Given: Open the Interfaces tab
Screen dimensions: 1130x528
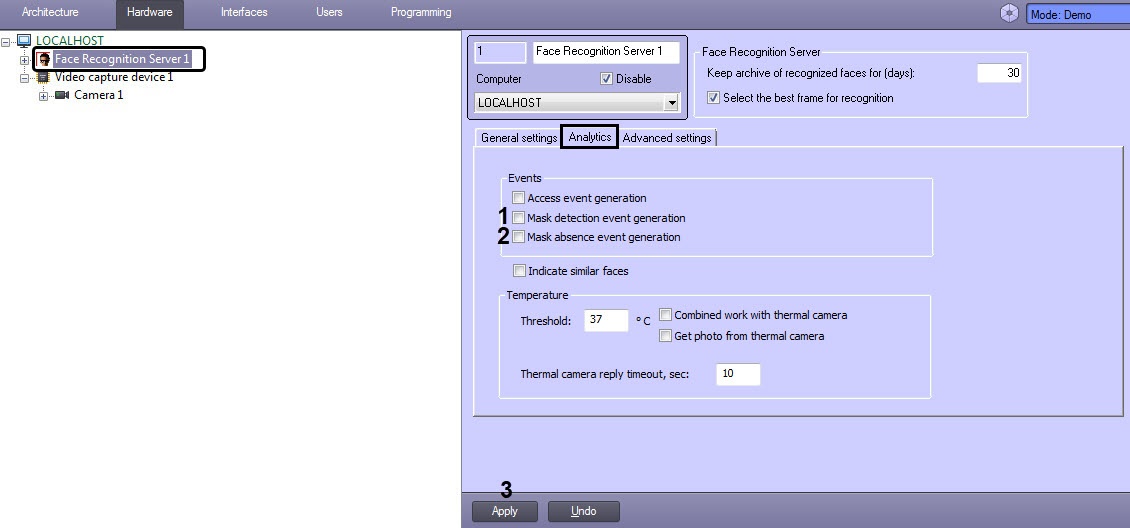Looking at the screenshot, I should (x=244, y=12).
